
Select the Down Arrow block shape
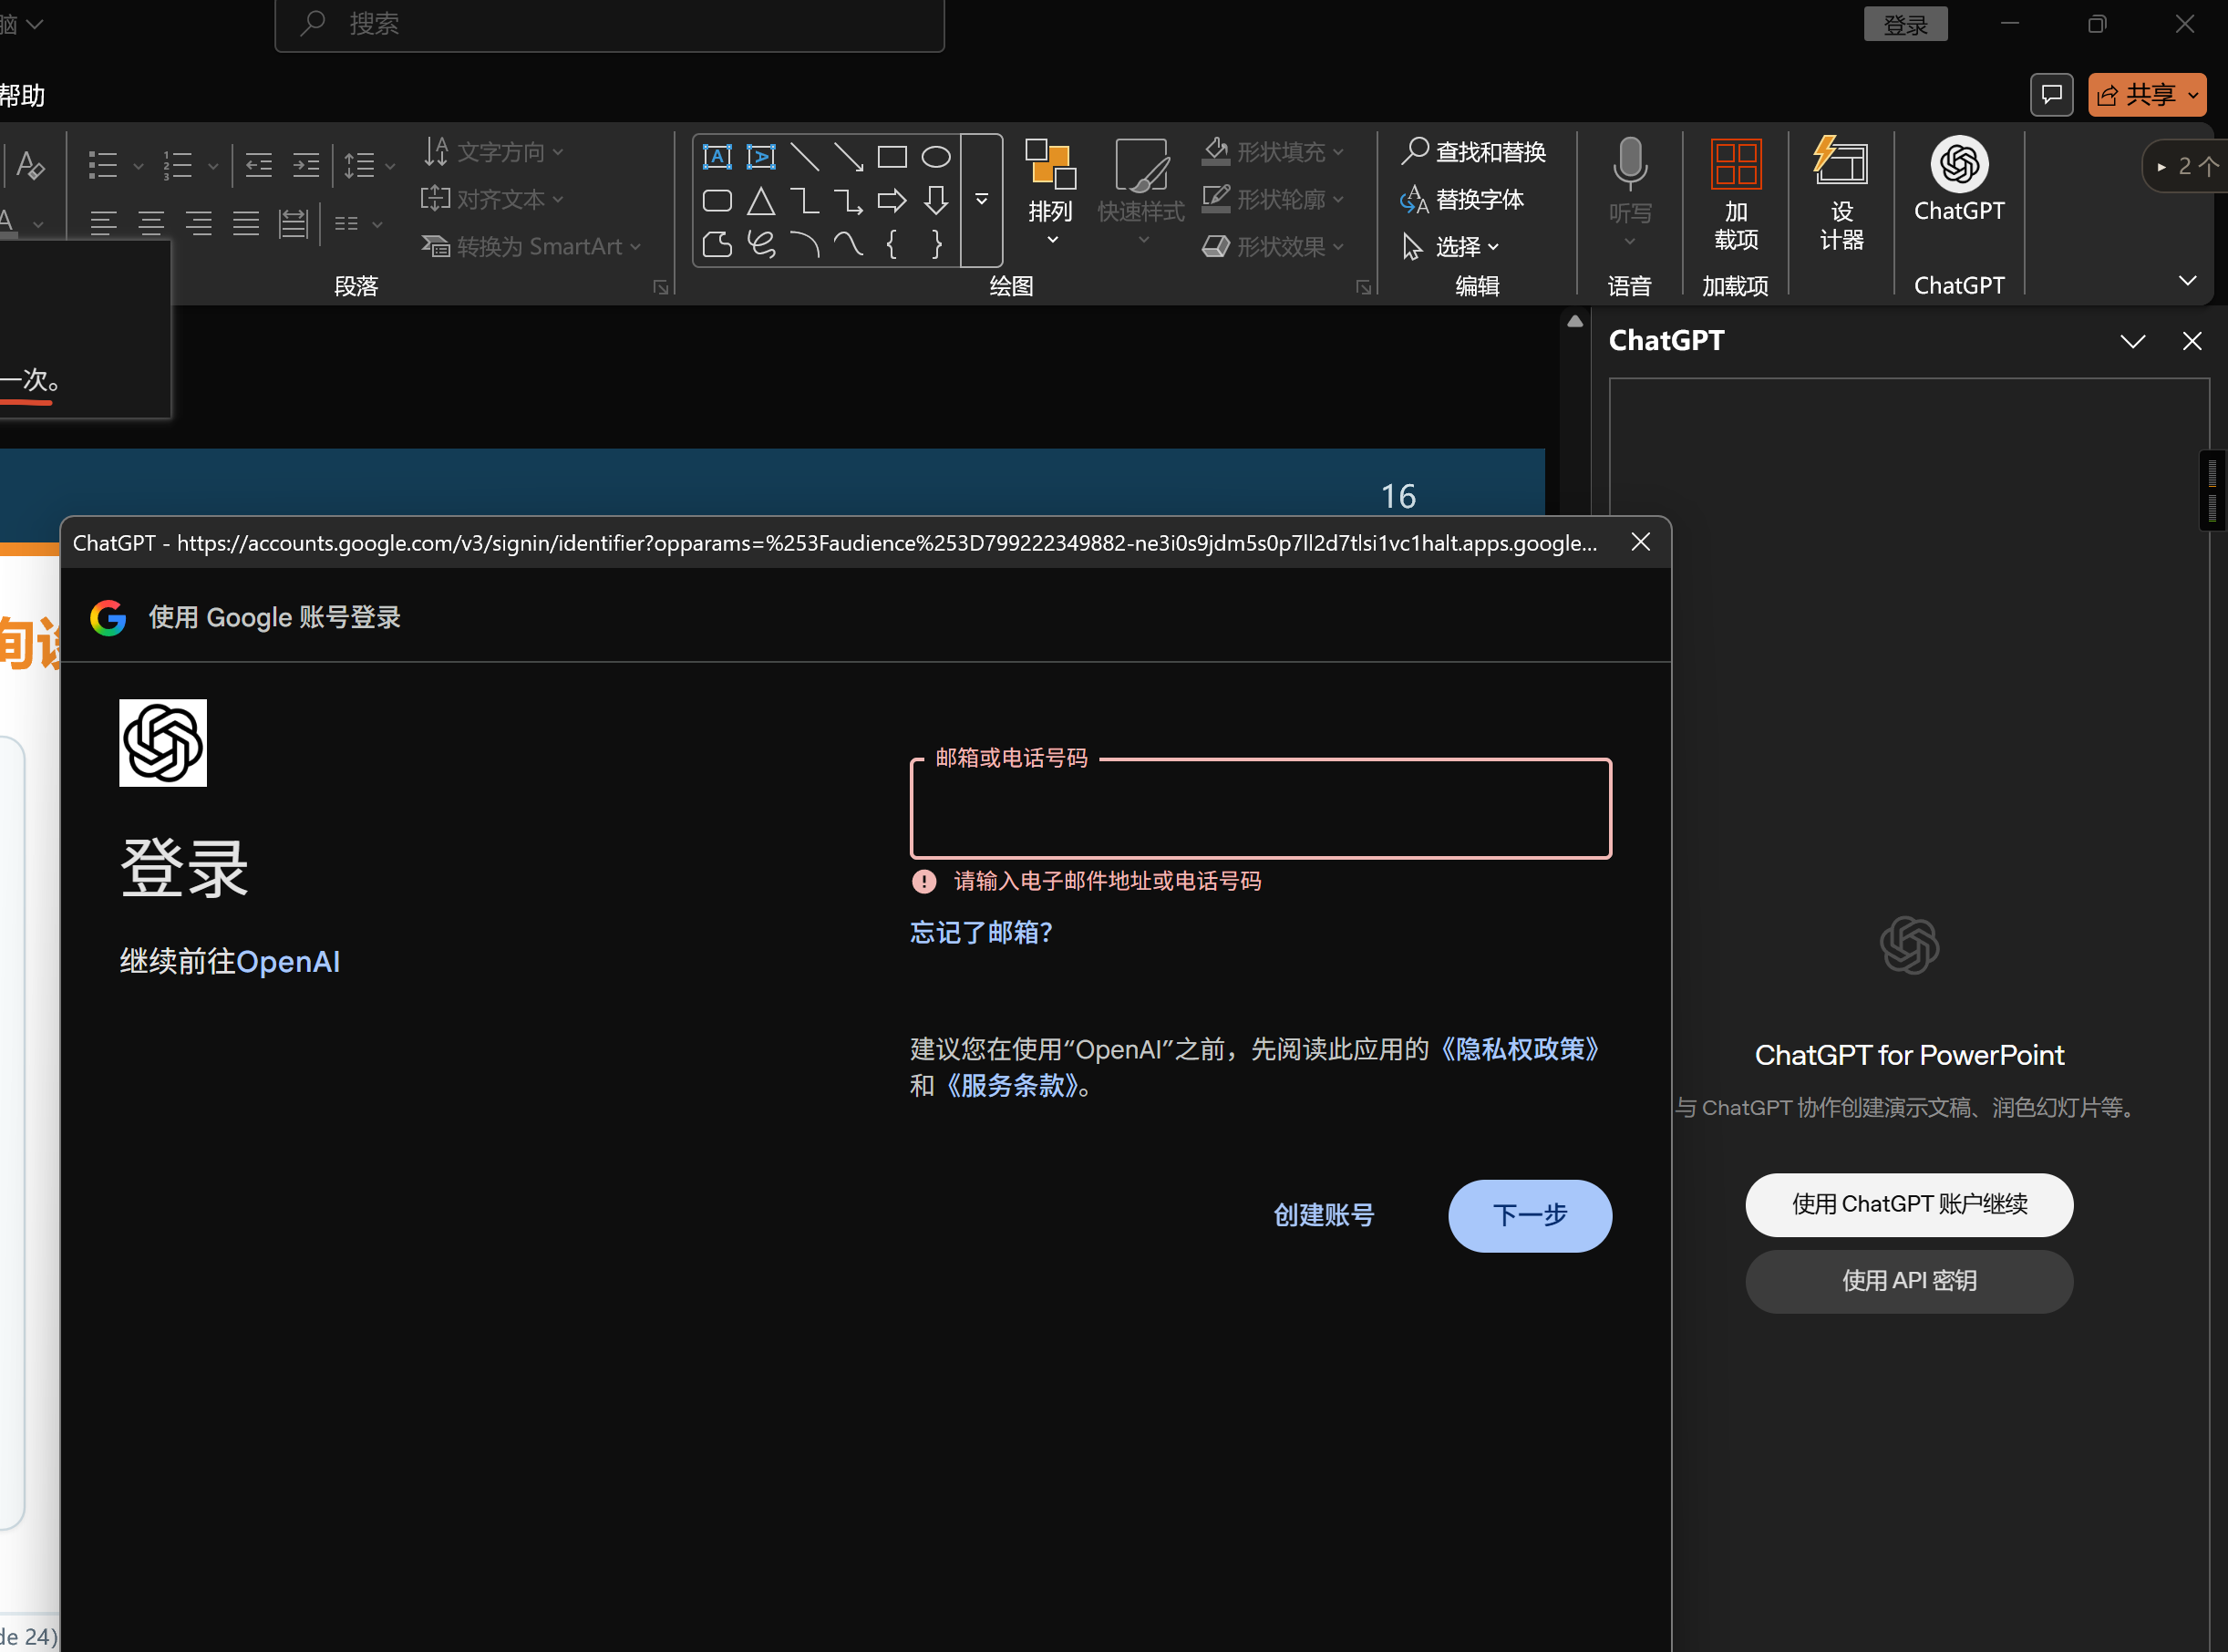(936, 201)
